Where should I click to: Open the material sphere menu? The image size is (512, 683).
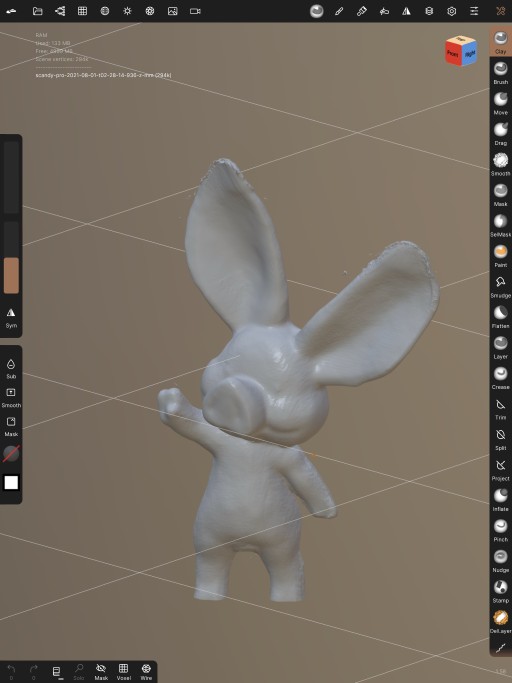tap(317, 11)
